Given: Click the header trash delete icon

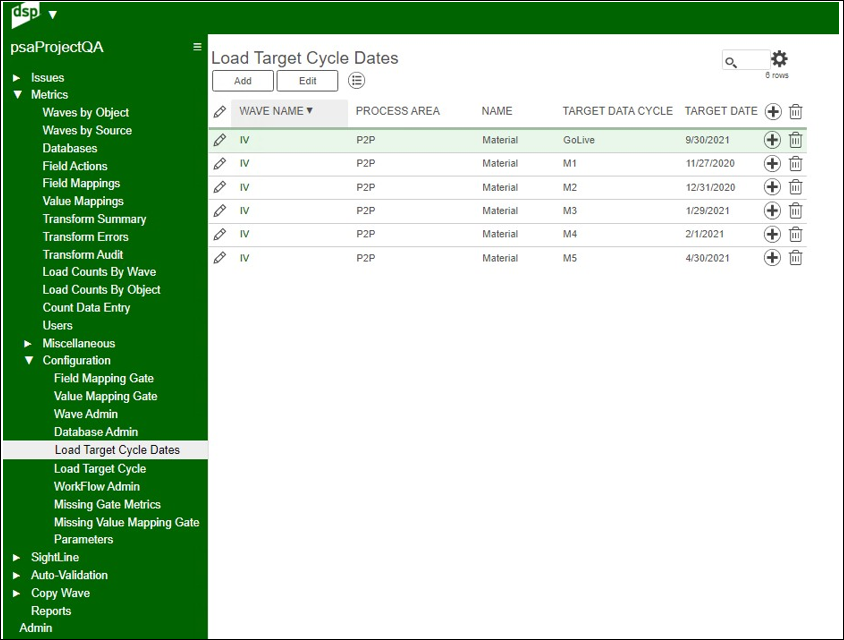Looking at the screenshot, I should point(796,111).
